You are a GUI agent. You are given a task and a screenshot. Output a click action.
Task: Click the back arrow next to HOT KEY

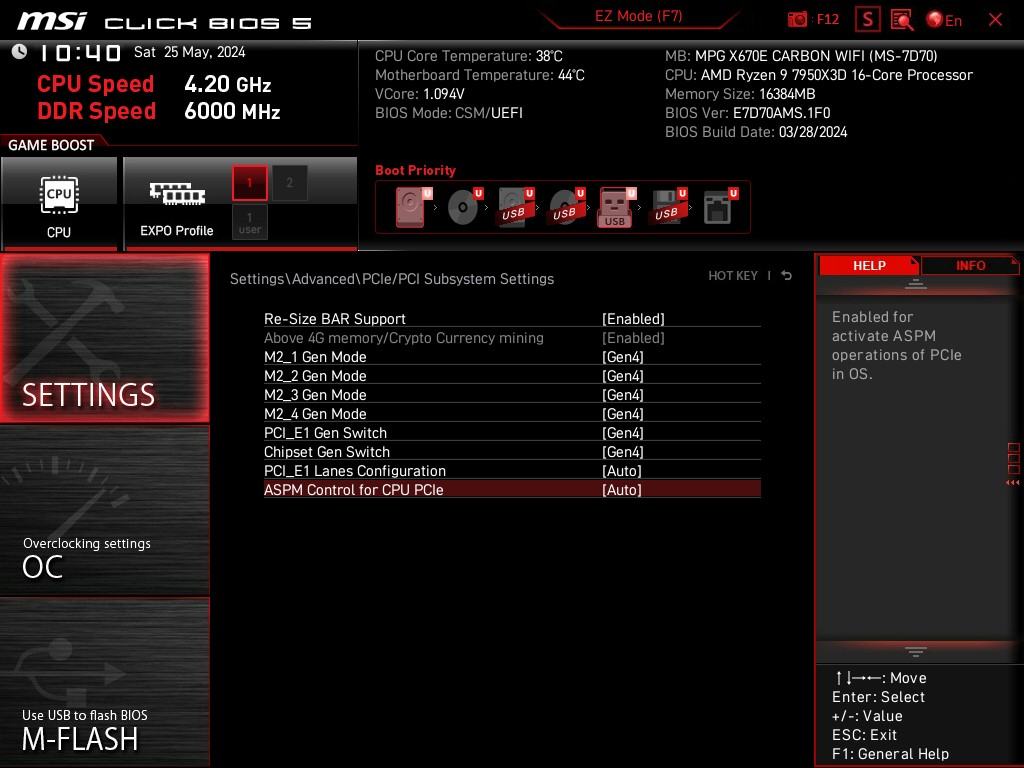[786, 276]
